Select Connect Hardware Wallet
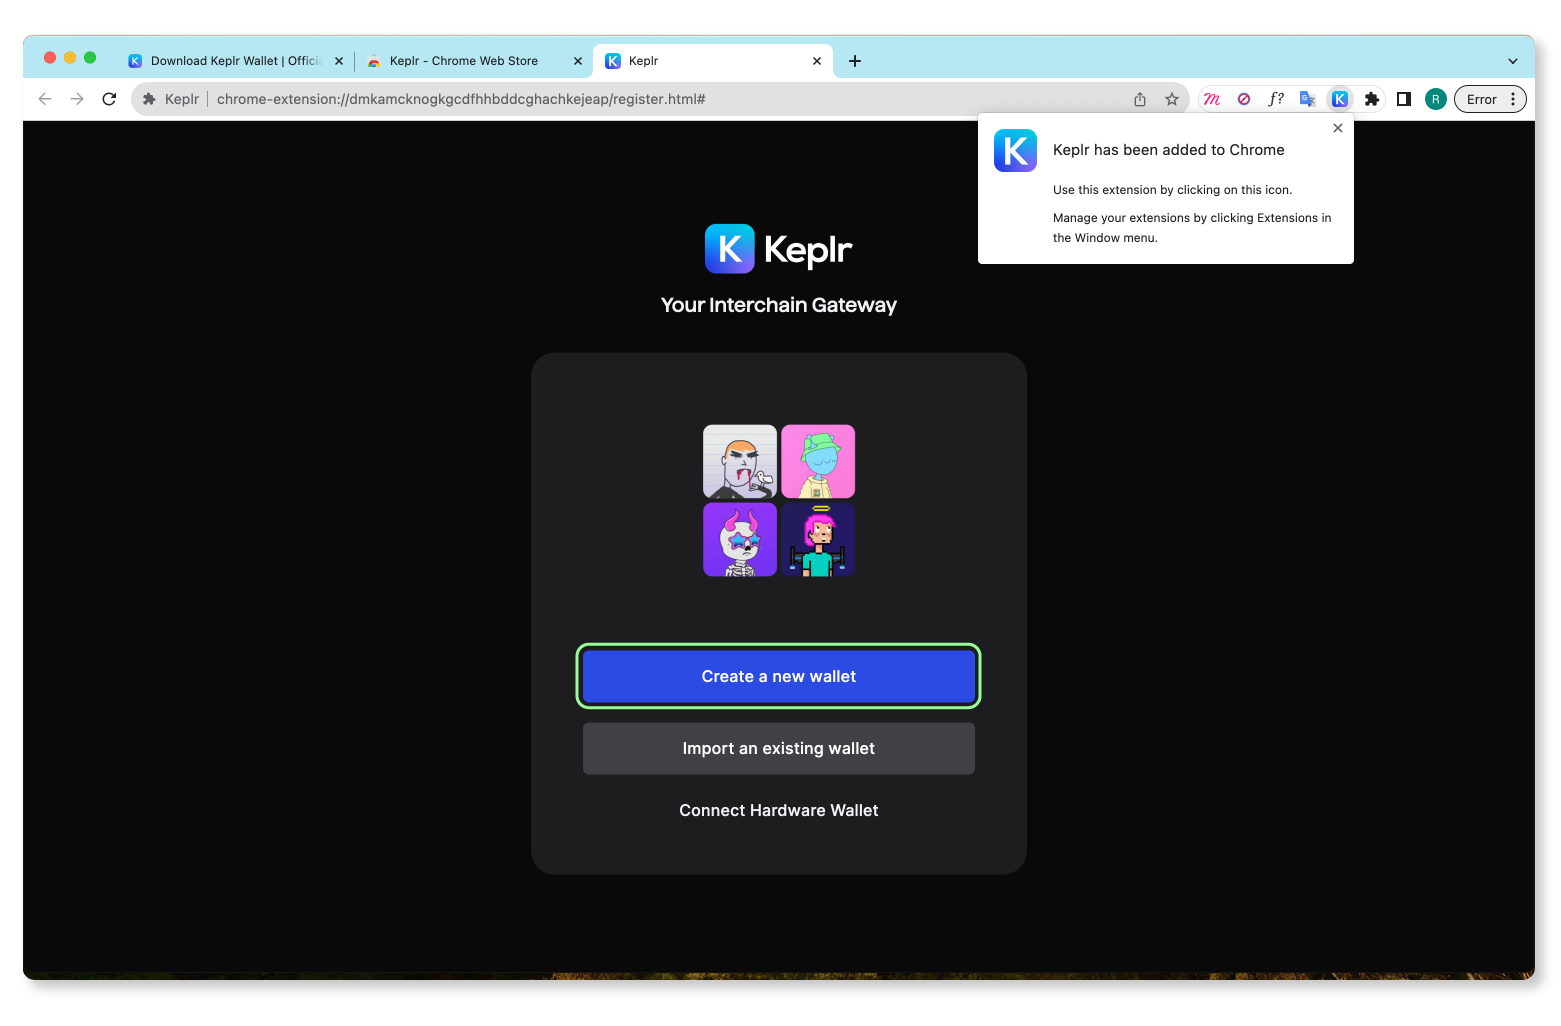This screenshot has height=1026, width=1561. point(778,811)
